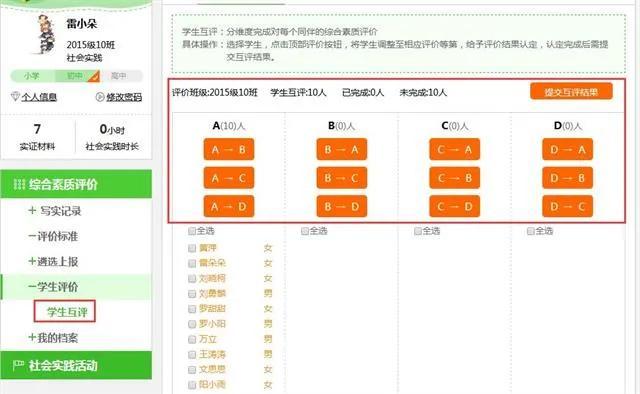
Task: Click the 提交互评结果 submit button
Action: point(571,91)
